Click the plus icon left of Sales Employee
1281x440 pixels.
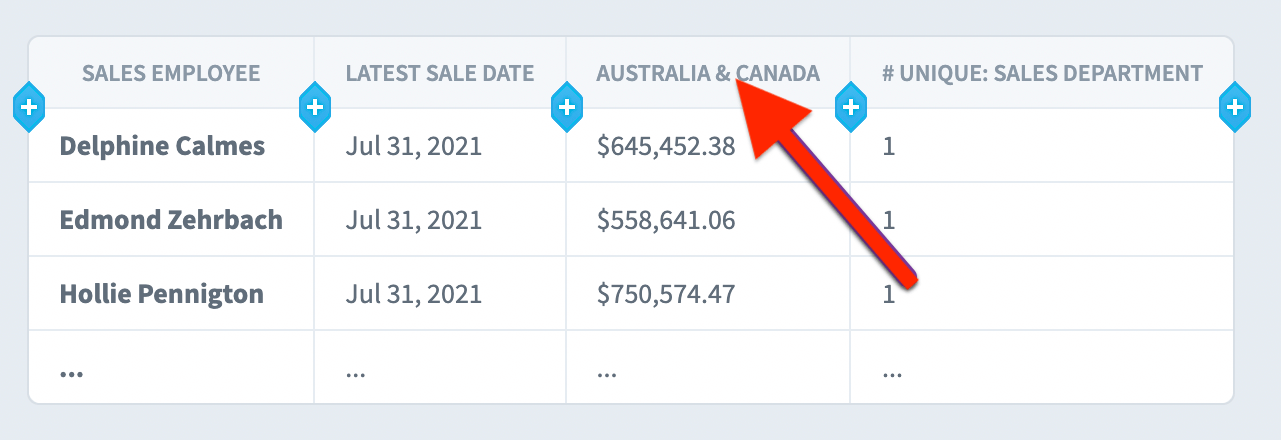click(29, 106)
